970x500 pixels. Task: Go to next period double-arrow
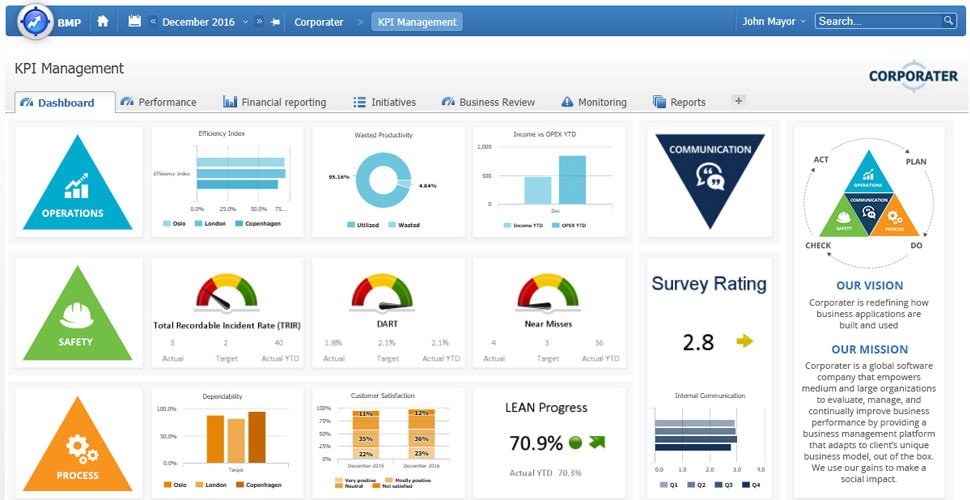259,21
